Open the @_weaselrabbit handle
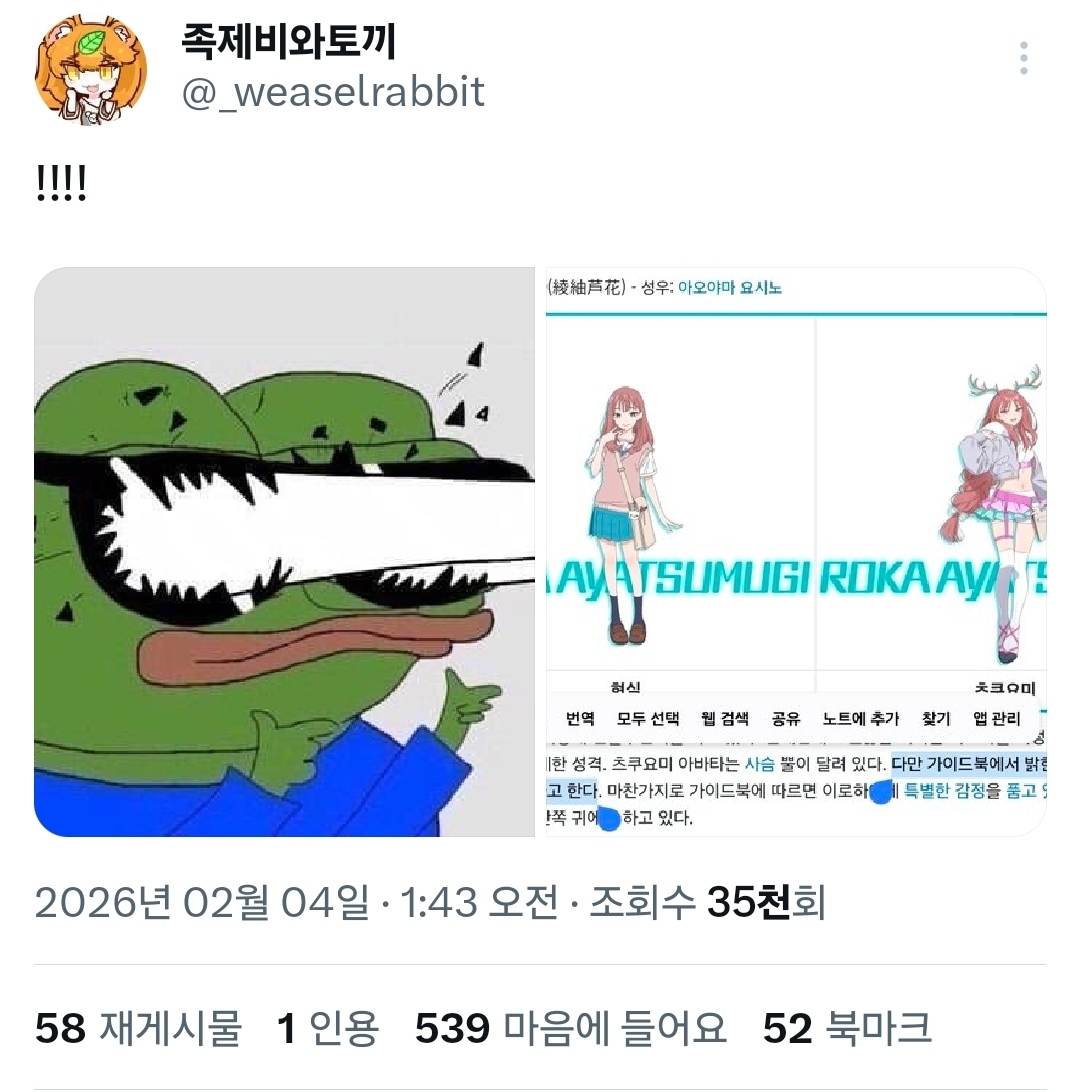Viewport: 1080px width, 1092px height. (x=333, y=92)
